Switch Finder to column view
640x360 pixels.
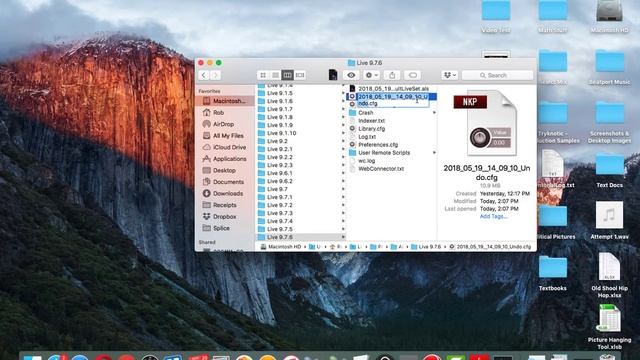[x=287, y=75]
